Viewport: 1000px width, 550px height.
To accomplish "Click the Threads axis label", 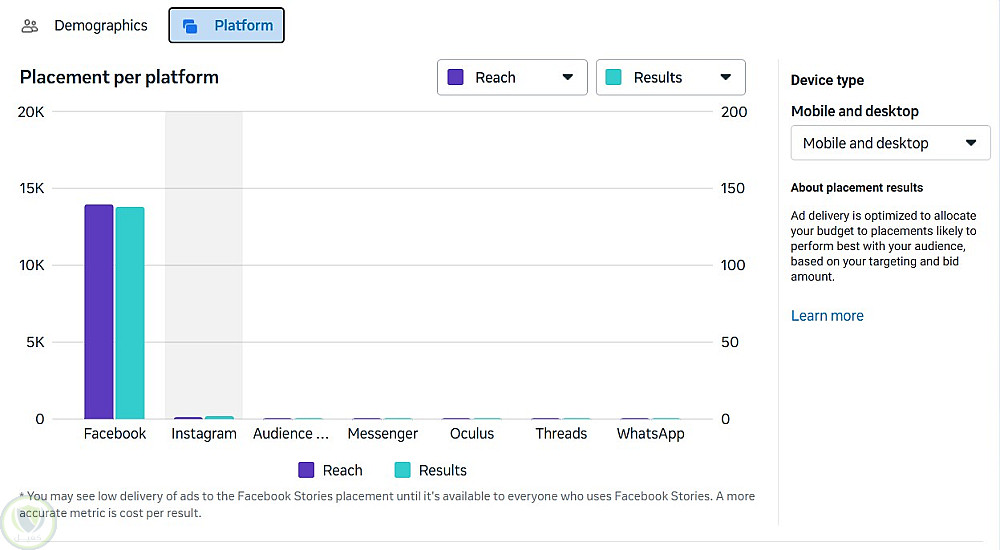I will [x=561, y=434].
